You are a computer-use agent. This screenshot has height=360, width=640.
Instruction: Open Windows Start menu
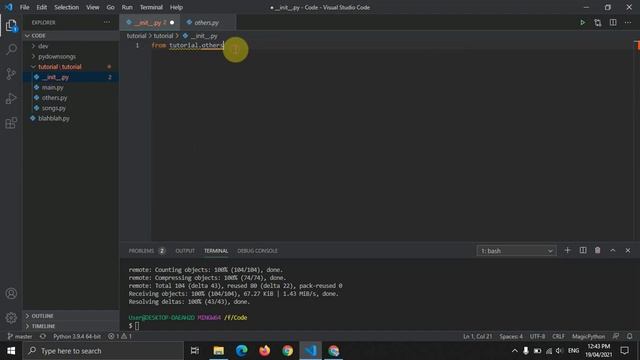coord(11,351)
